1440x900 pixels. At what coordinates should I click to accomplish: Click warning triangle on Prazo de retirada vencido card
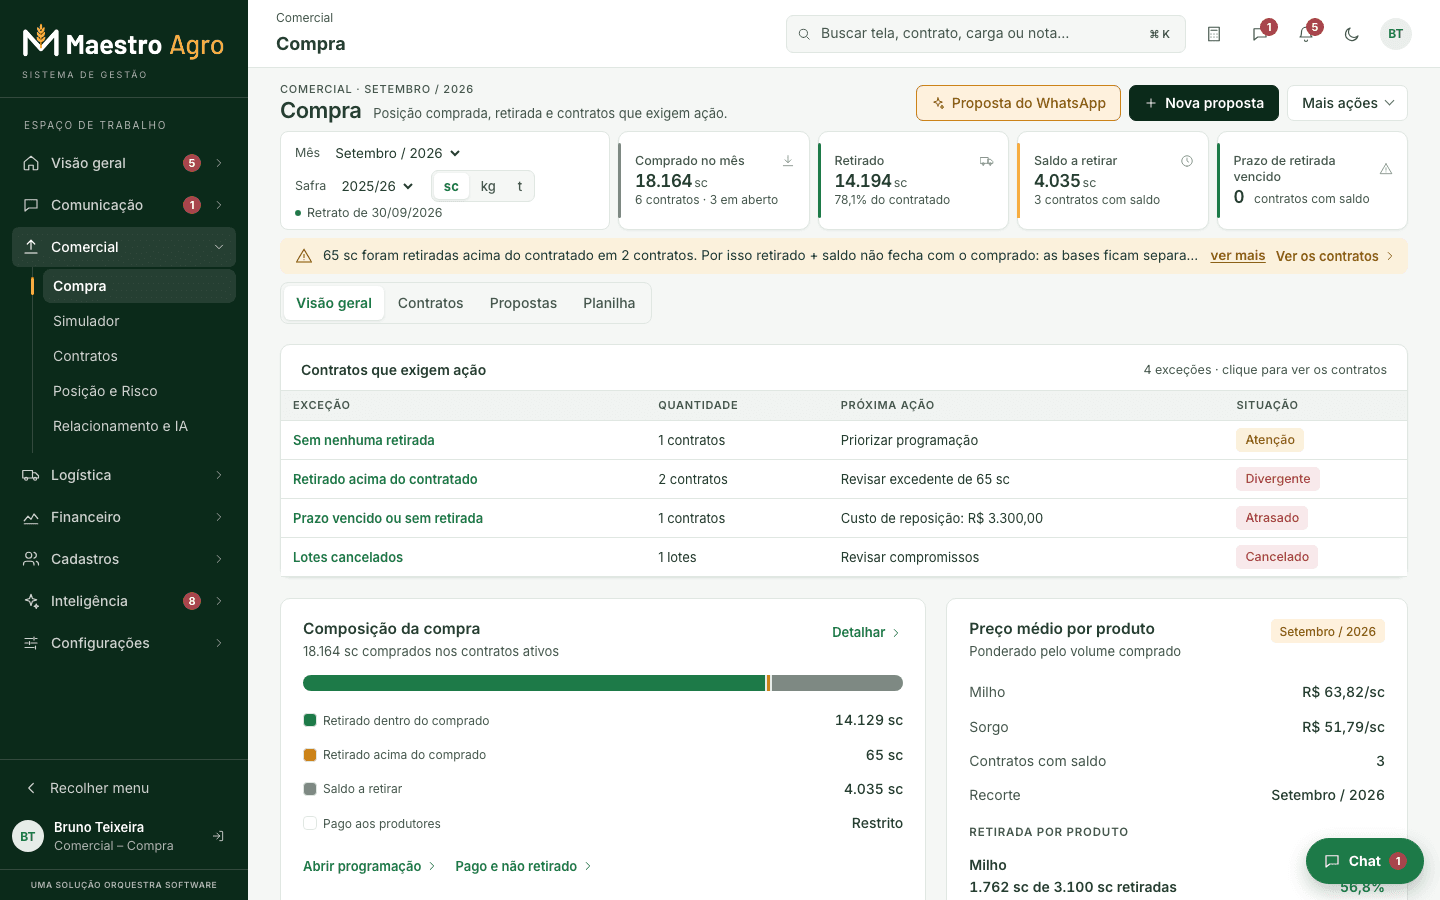(1386, 169)
